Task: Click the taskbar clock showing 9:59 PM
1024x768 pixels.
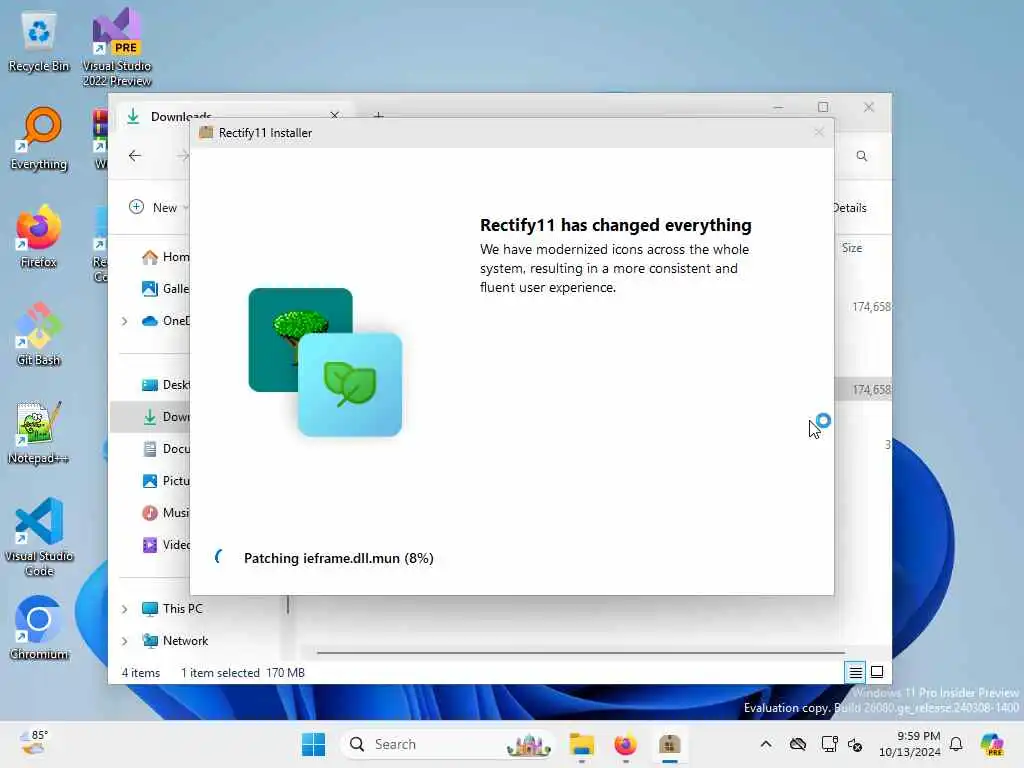Action: tap(909, 744)
